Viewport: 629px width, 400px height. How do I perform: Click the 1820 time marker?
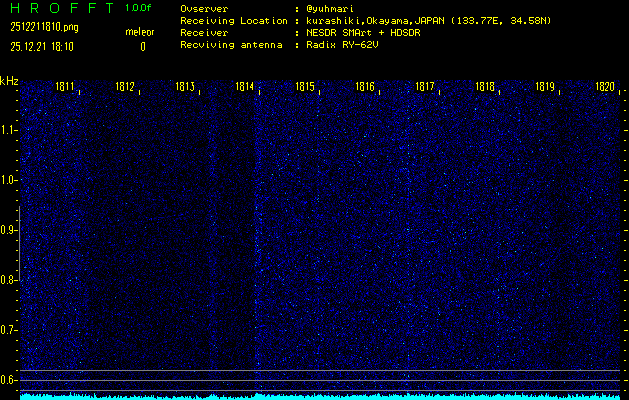(605, 86)
